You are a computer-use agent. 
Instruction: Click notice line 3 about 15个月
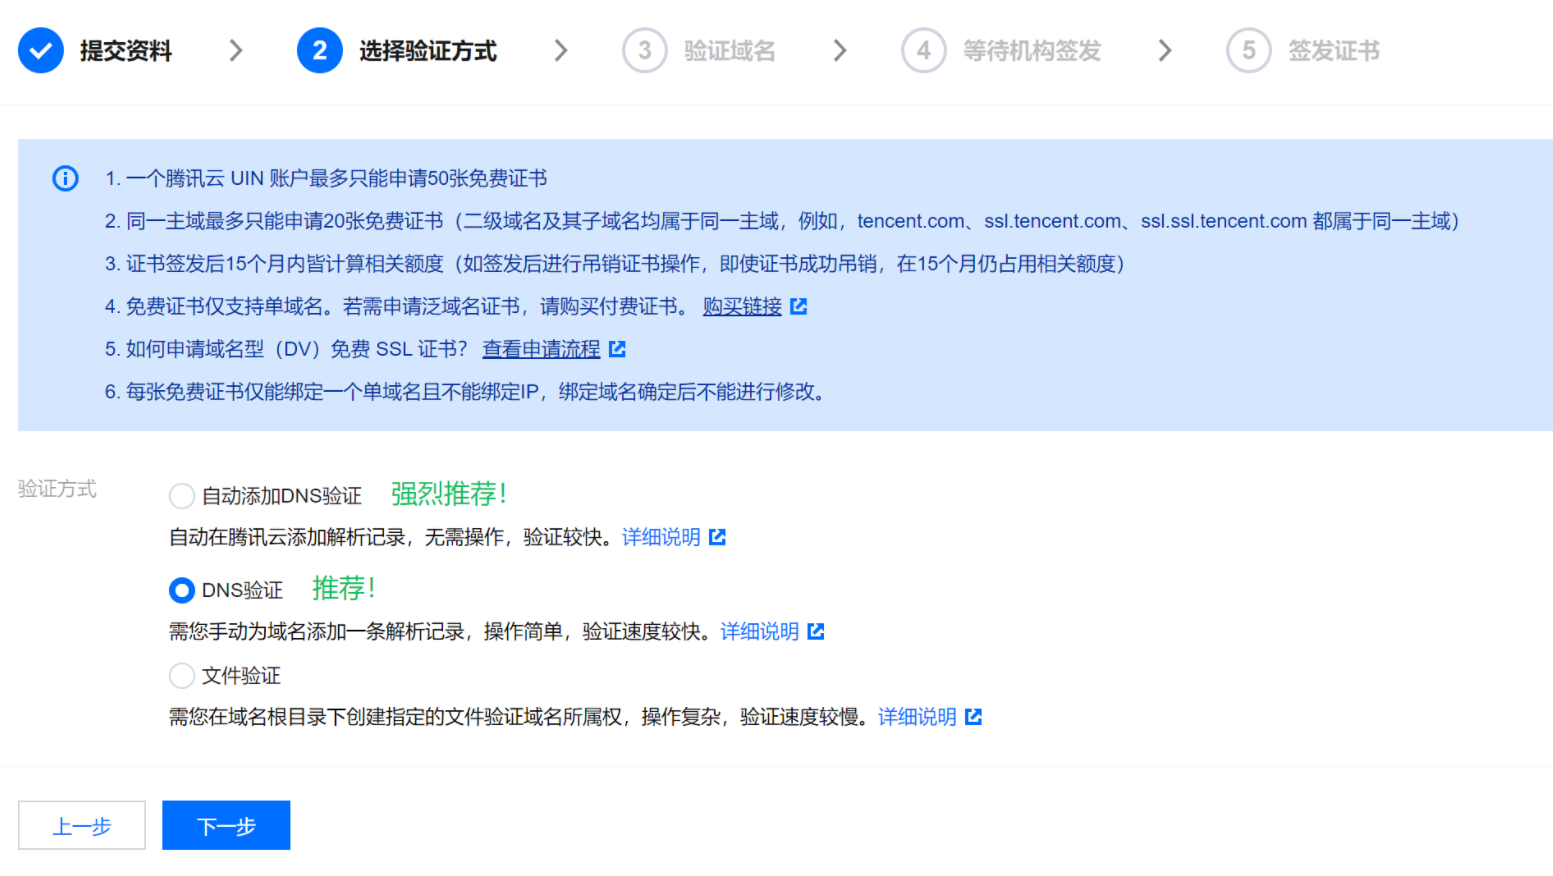tap(616, 264)
